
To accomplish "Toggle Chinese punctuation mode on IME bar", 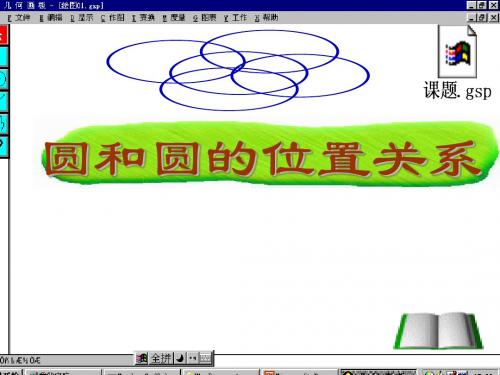I will [192, 359].
